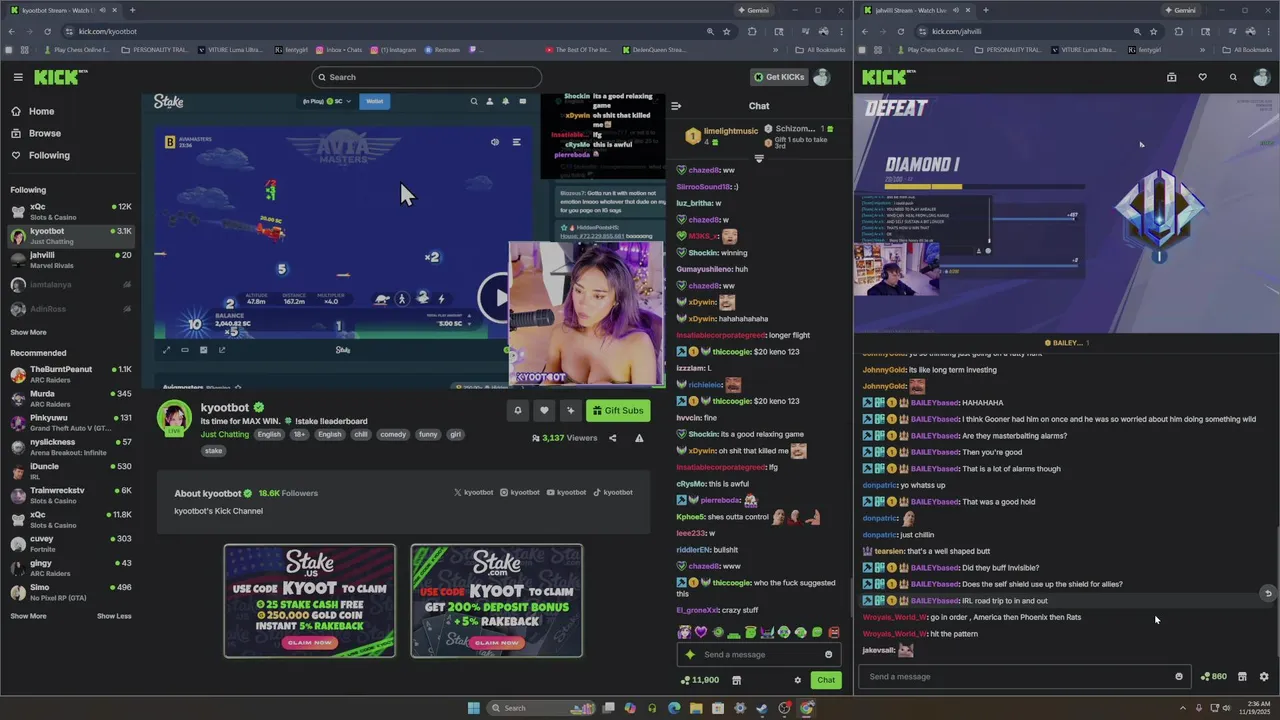The width and height of the screenshot is (1280, 720).
Task: Click the purple heart quick emote
Action: coord(701,632)
